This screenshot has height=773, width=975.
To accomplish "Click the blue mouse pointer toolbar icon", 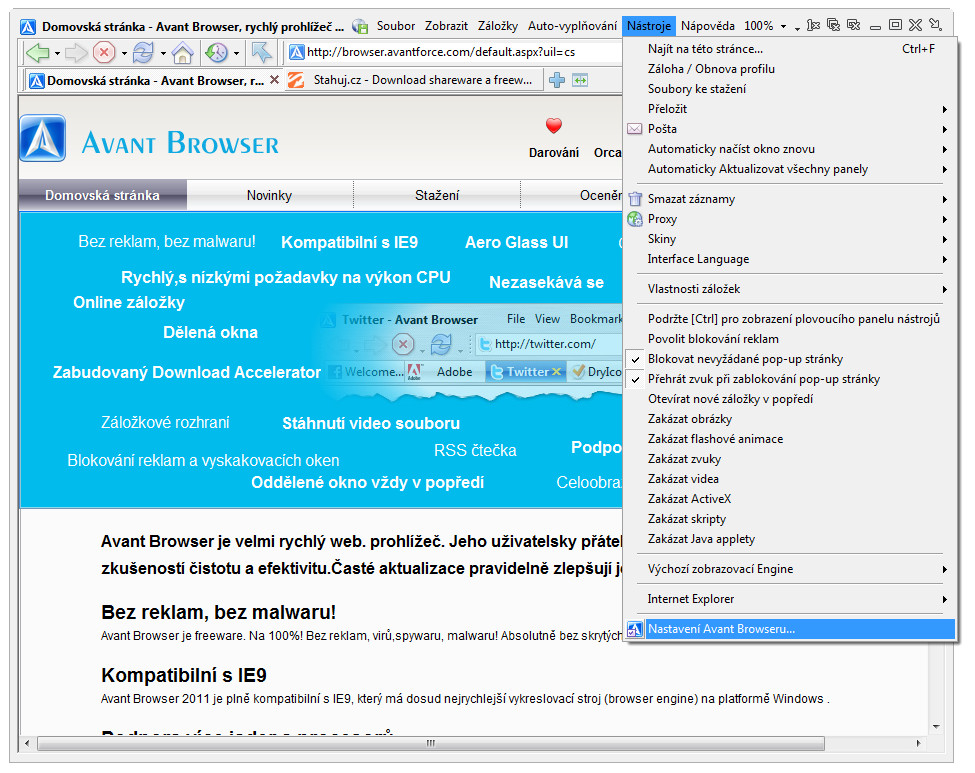I will pos(261,52).
